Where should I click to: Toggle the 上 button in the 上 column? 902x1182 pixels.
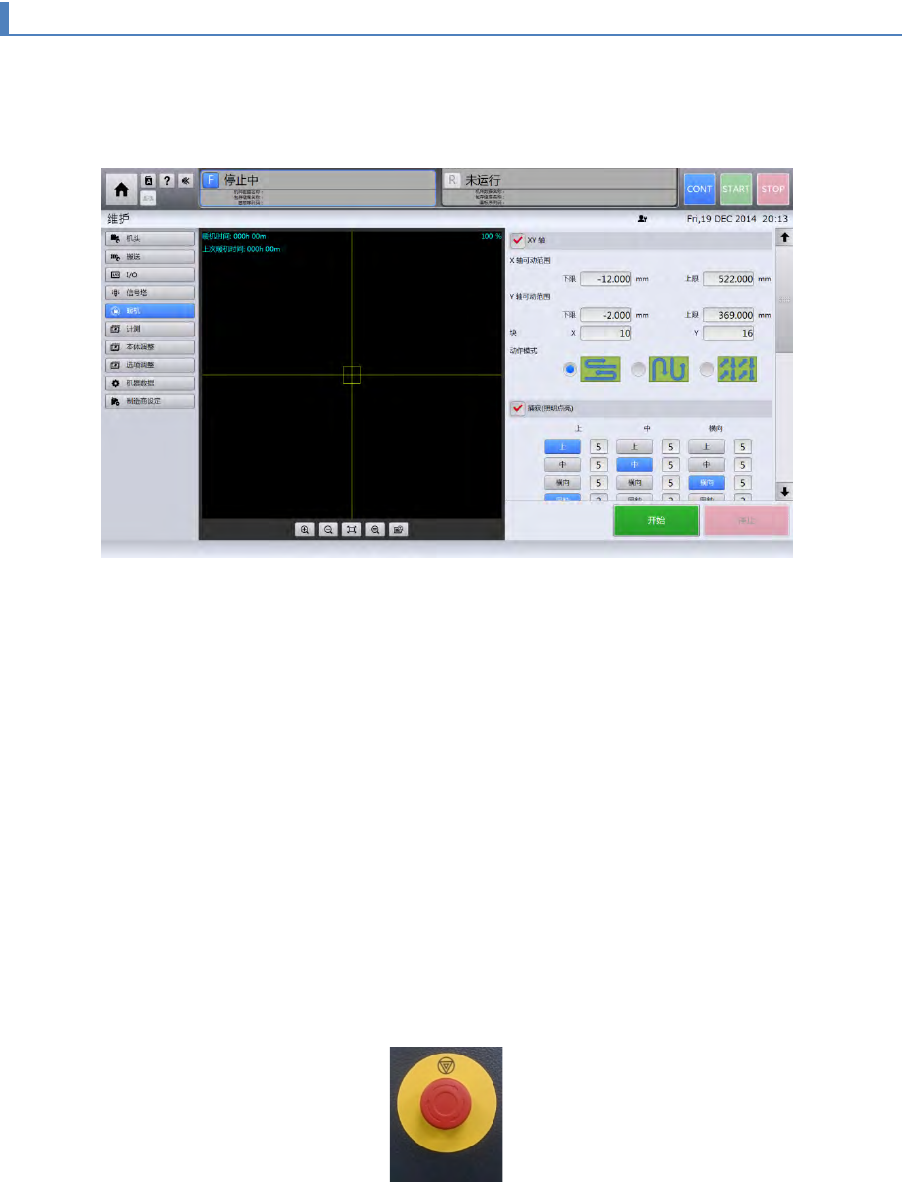pos(562,446)
